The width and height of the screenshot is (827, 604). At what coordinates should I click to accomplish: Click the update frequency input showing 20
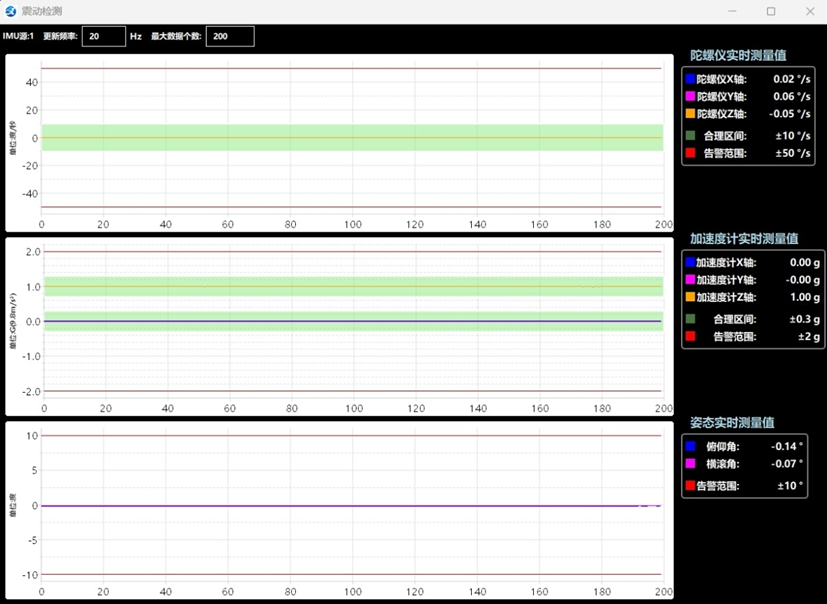point(104,36)
